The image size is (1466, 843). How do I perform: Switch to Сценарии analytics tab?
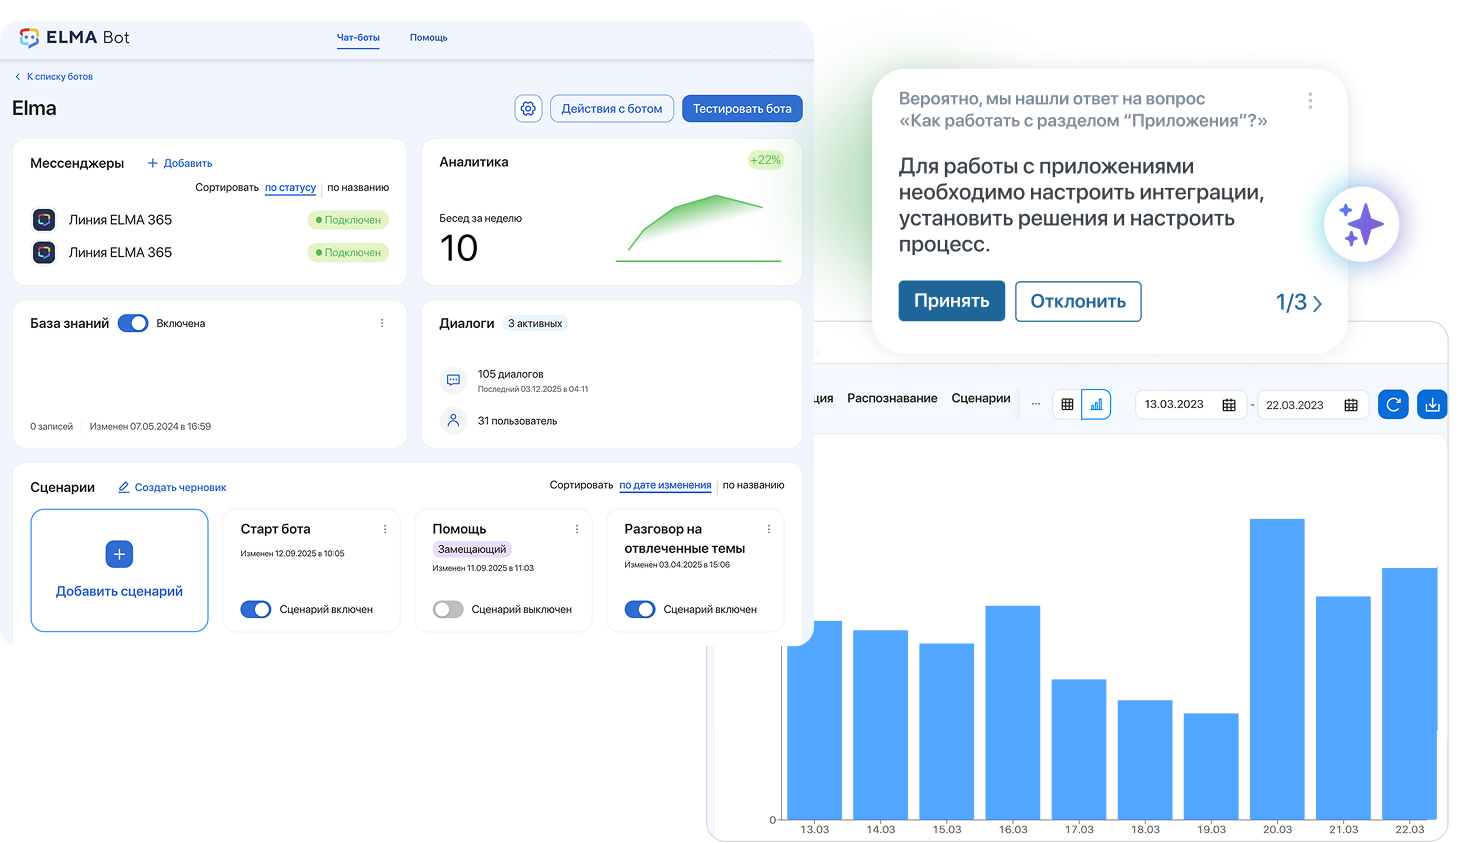tap(981, 398)
